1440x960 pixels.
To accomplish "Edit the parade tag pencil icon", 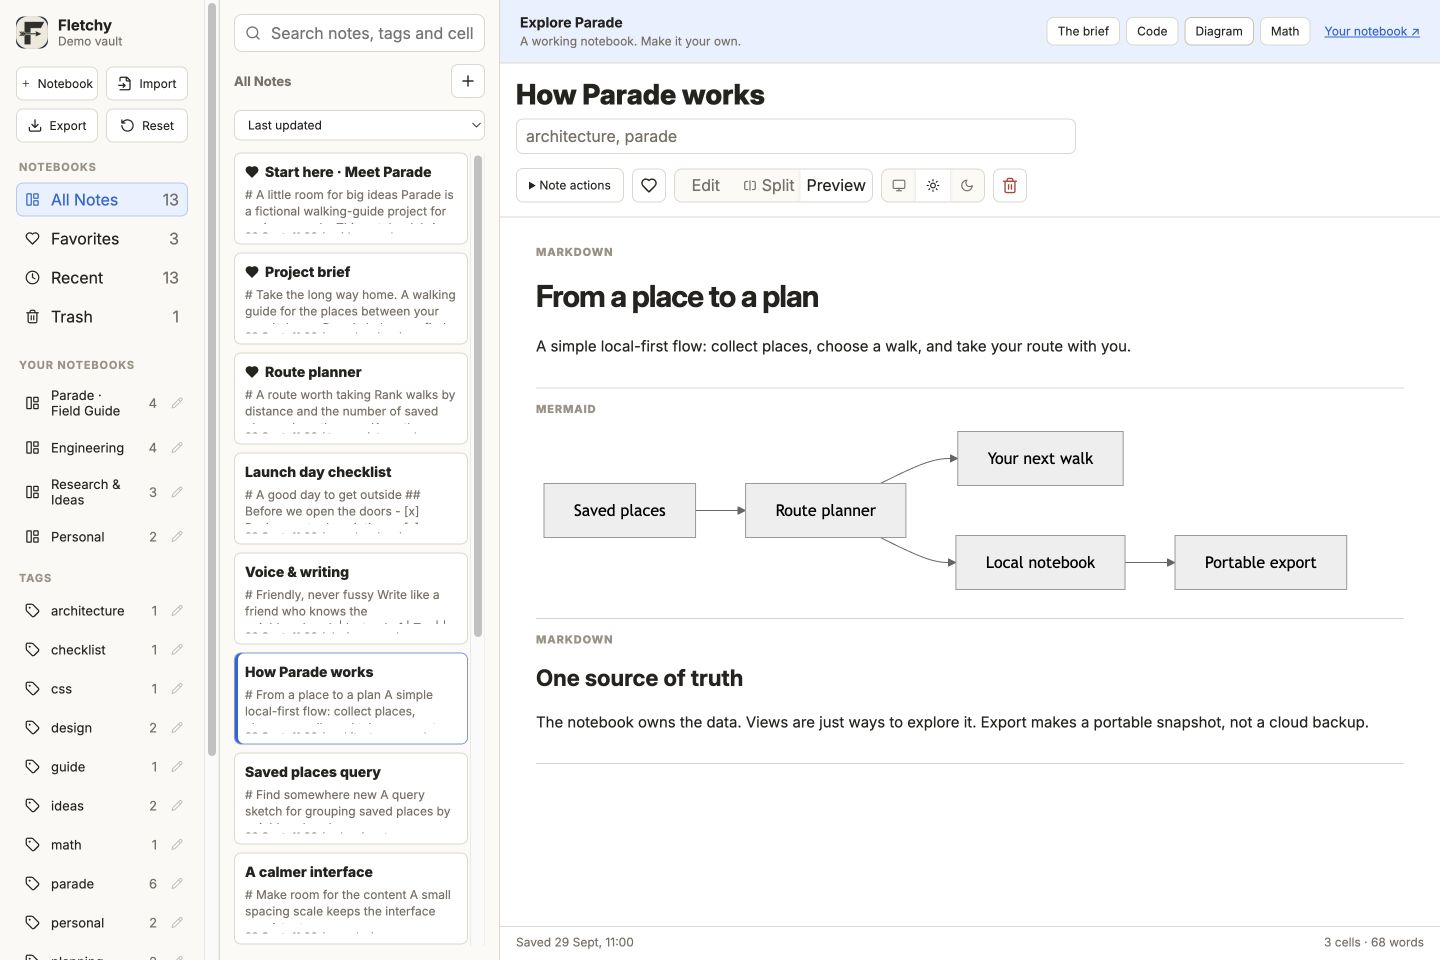I will pos(177,884).
